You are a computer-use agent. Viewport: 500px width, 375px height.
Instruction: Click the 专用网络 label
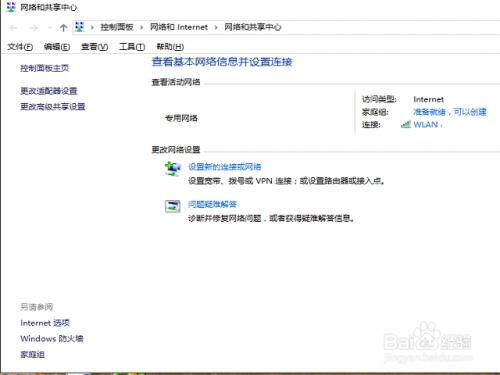[181, 118]
